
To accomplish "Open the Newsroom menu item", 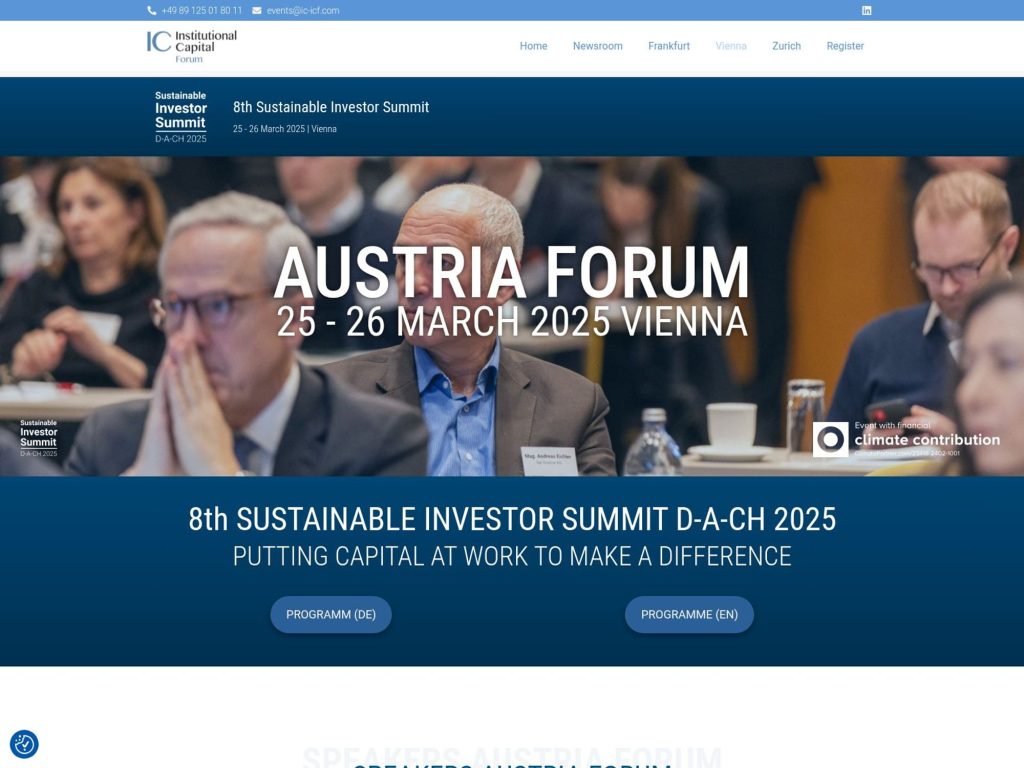I will (597, 46).
